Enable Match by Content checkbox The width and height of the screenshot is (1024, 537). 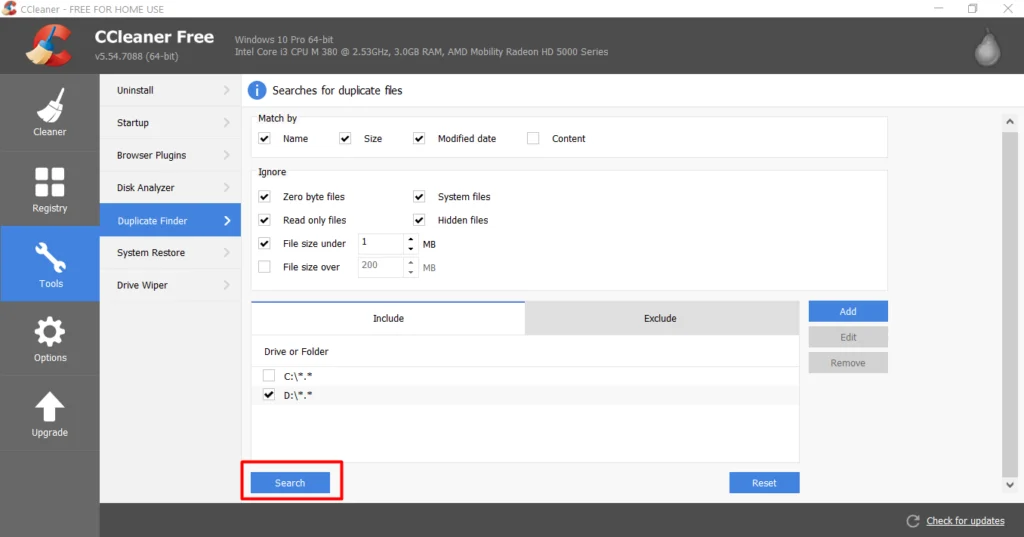click(533, 138)
